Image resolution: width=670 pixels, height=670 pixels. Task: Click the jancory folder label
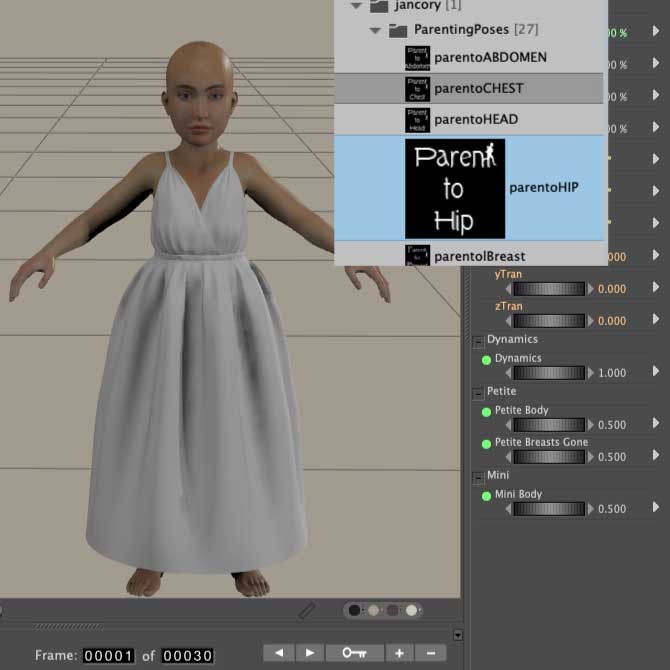coord(416,6)
